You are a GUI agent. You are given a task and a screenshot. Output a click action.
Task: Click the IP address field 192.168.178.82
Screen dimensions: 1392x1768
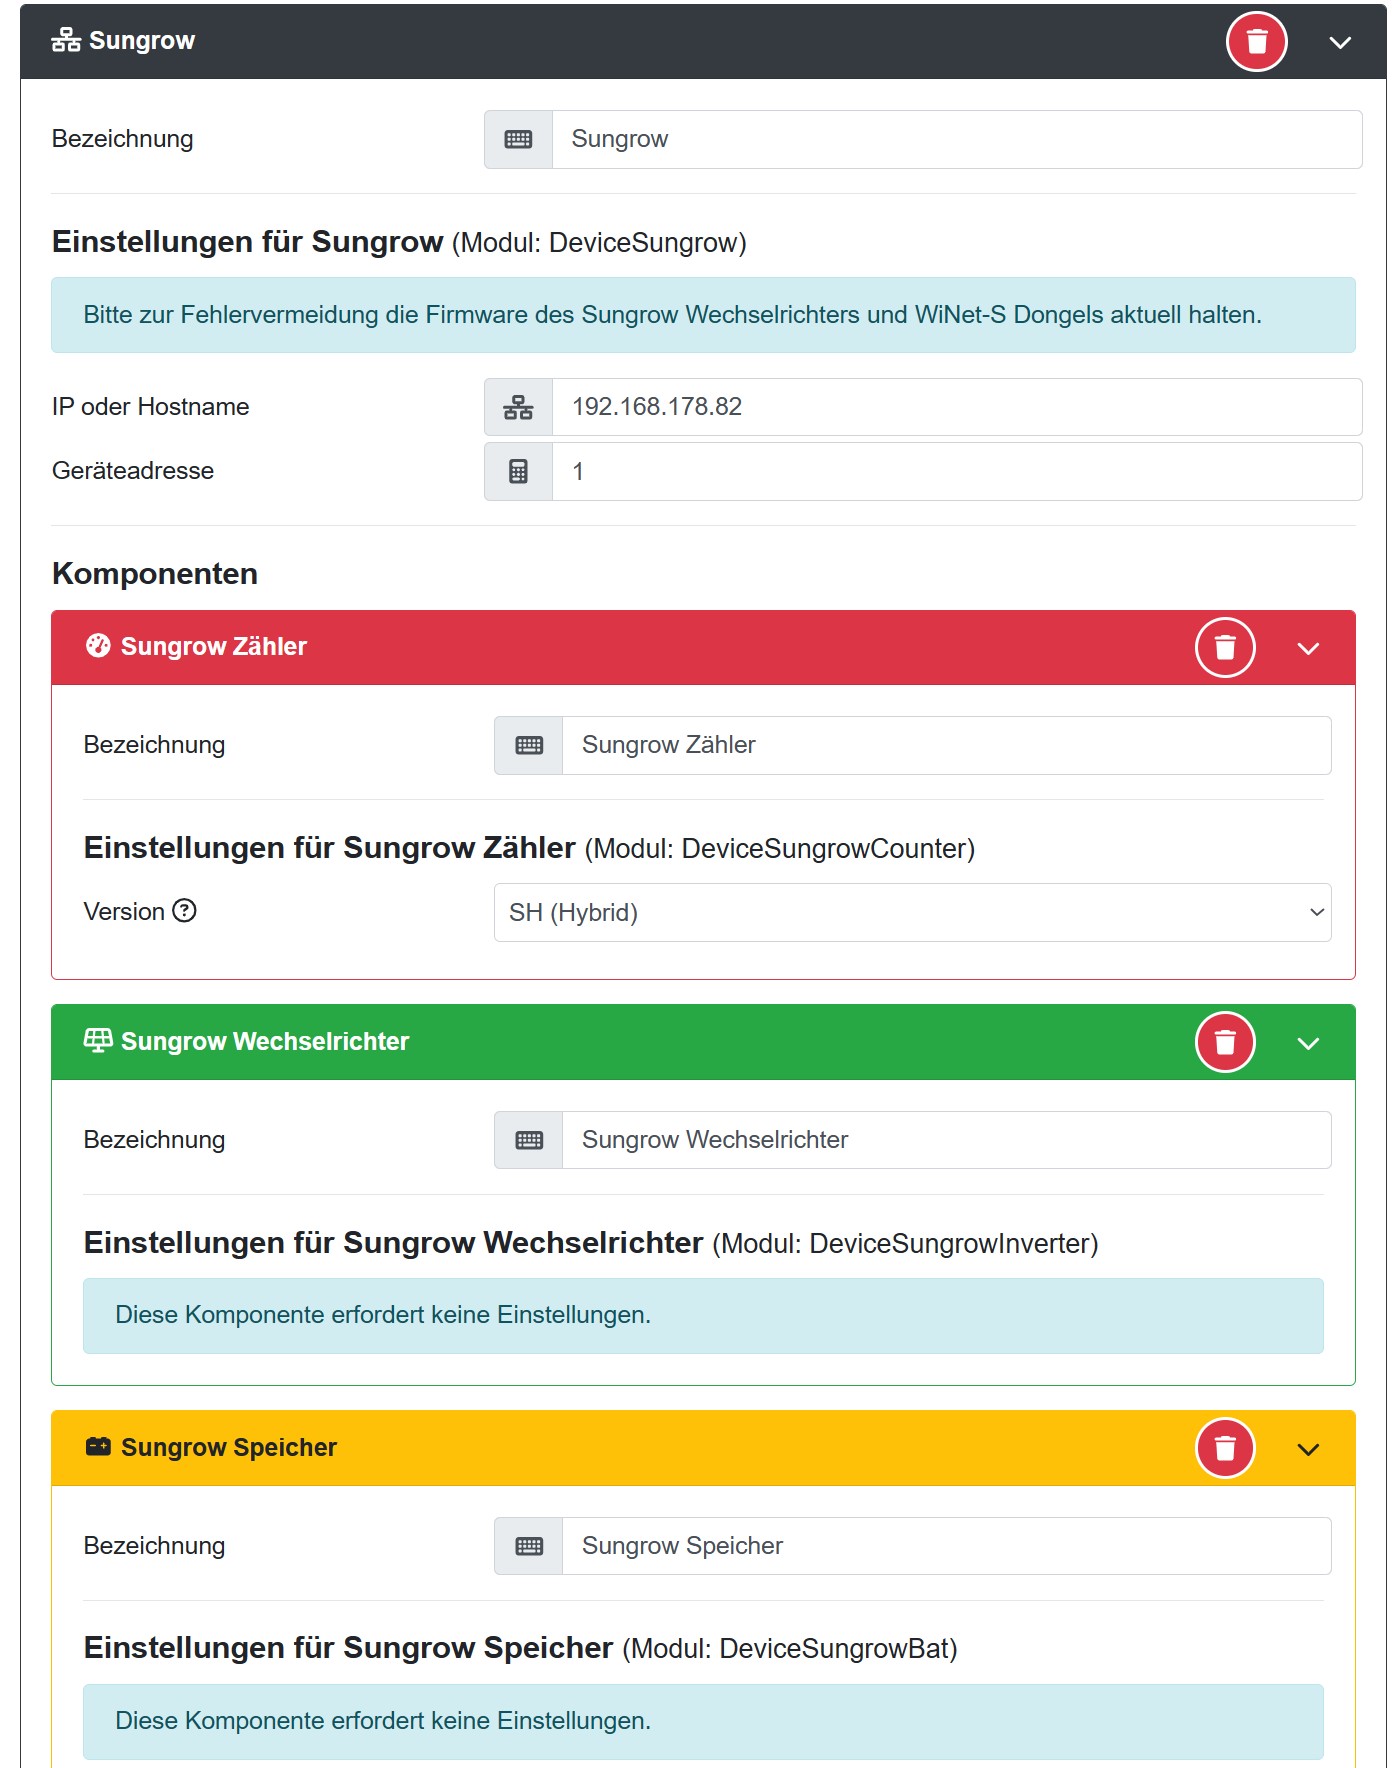click(956, 407)
